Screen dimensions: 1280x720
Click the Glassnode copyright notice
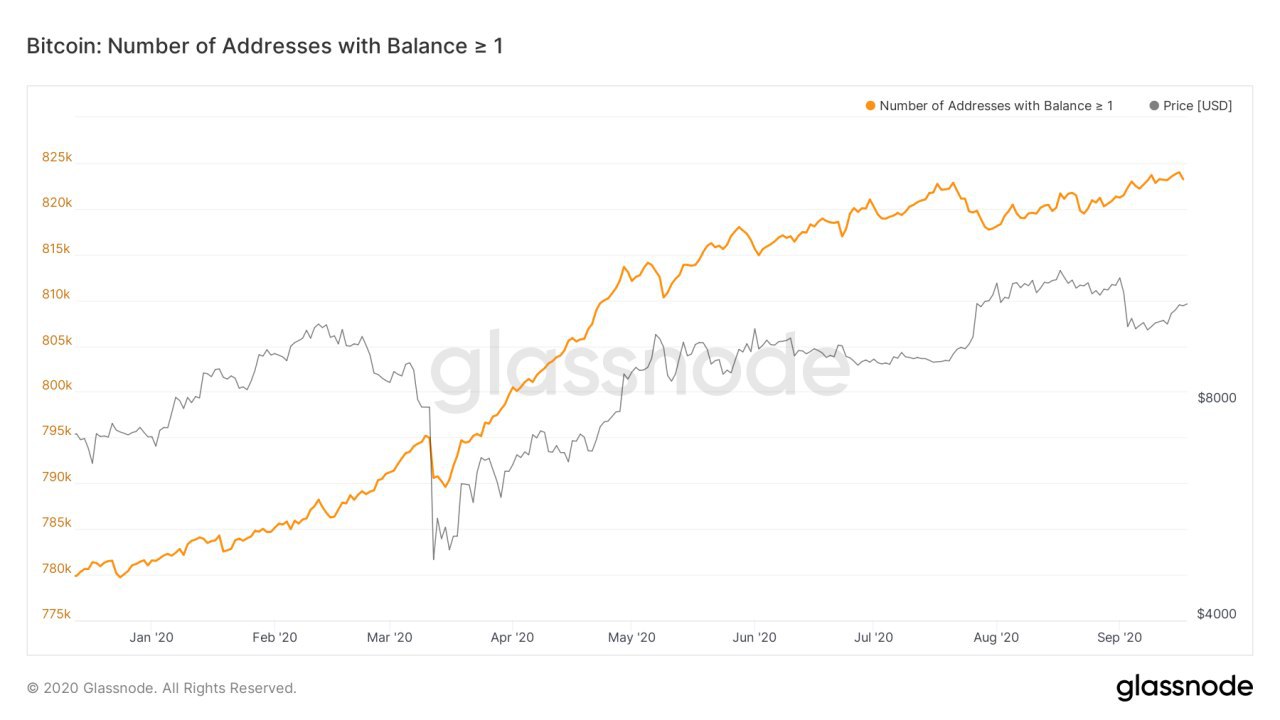point(162,688)
